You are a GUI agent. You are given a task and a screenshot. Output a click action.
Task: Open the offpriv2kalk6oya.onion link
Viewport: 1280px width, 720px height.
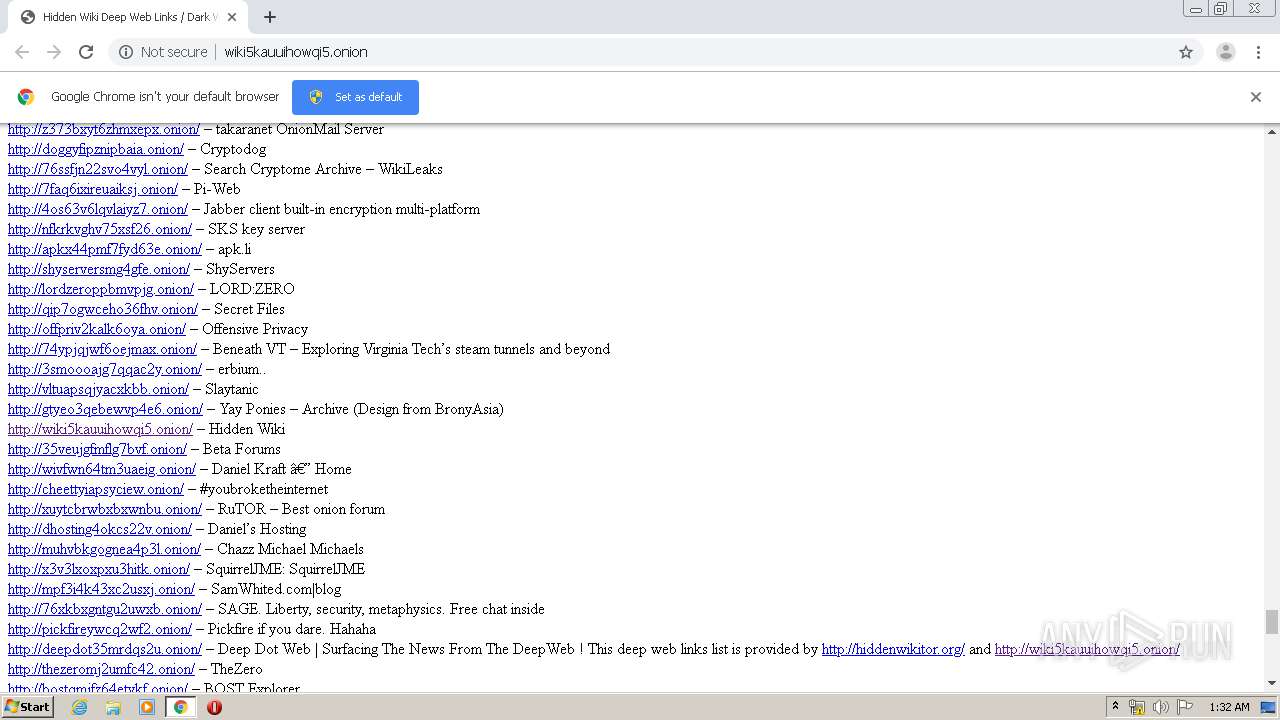tap(97, 329)
